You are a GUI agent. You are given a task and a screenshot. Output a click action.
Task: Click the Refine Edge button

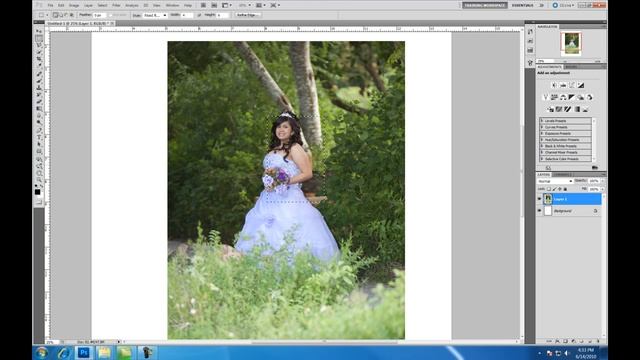(x=248, y=15)
